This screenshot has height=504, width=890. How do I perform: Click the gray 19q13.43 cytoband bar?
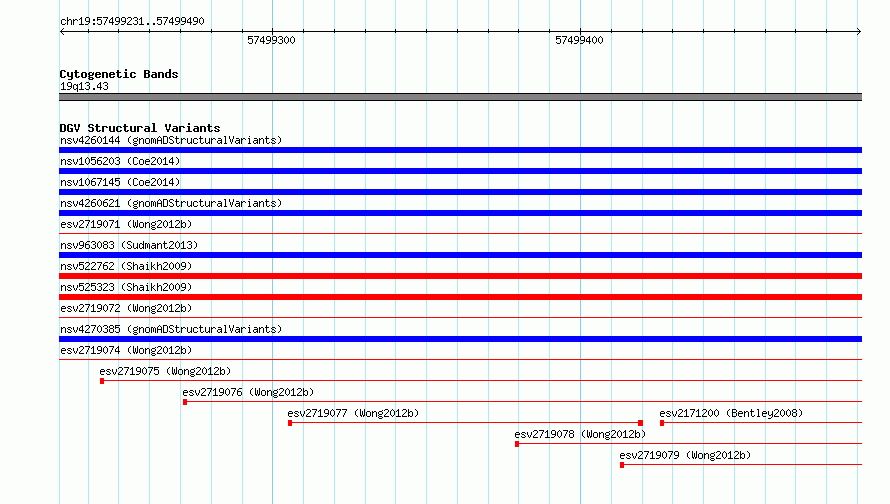[x=460, y=97]
